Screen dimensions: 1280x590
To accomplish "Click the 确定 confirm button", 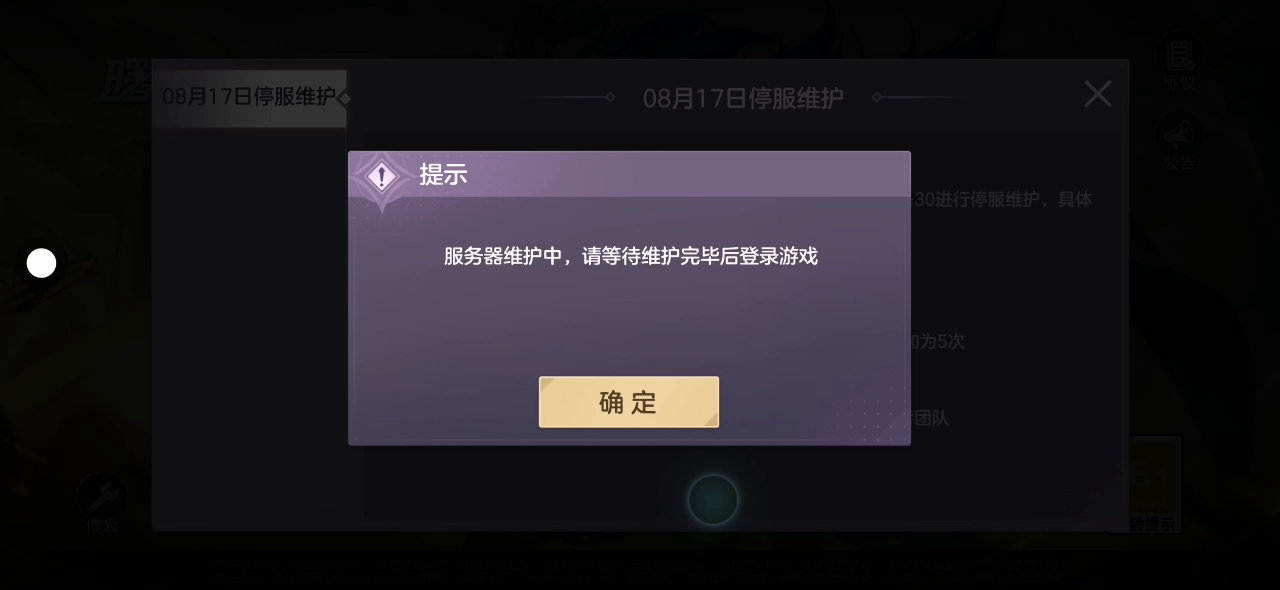I will pos(629,402).
